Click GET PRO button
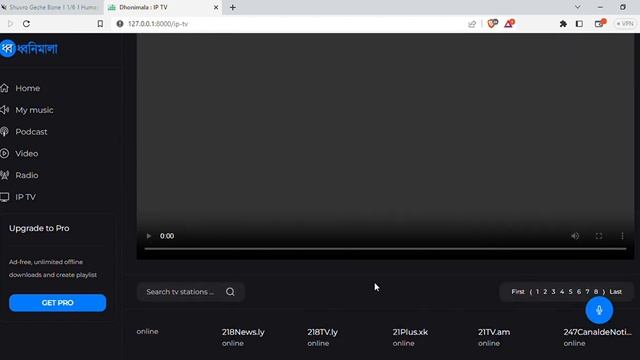640x360 pixels. tap(58, 303)
